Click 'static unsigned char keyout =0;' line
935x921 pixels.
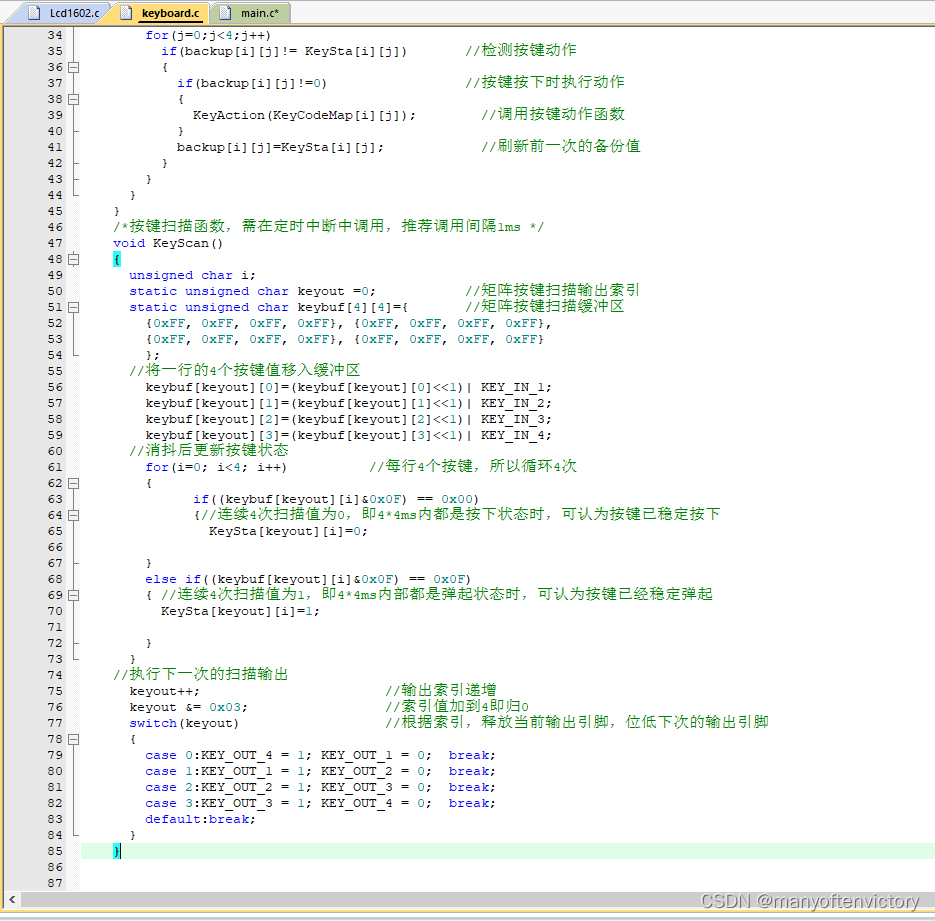pyautogui.click(x=252, y=292)
